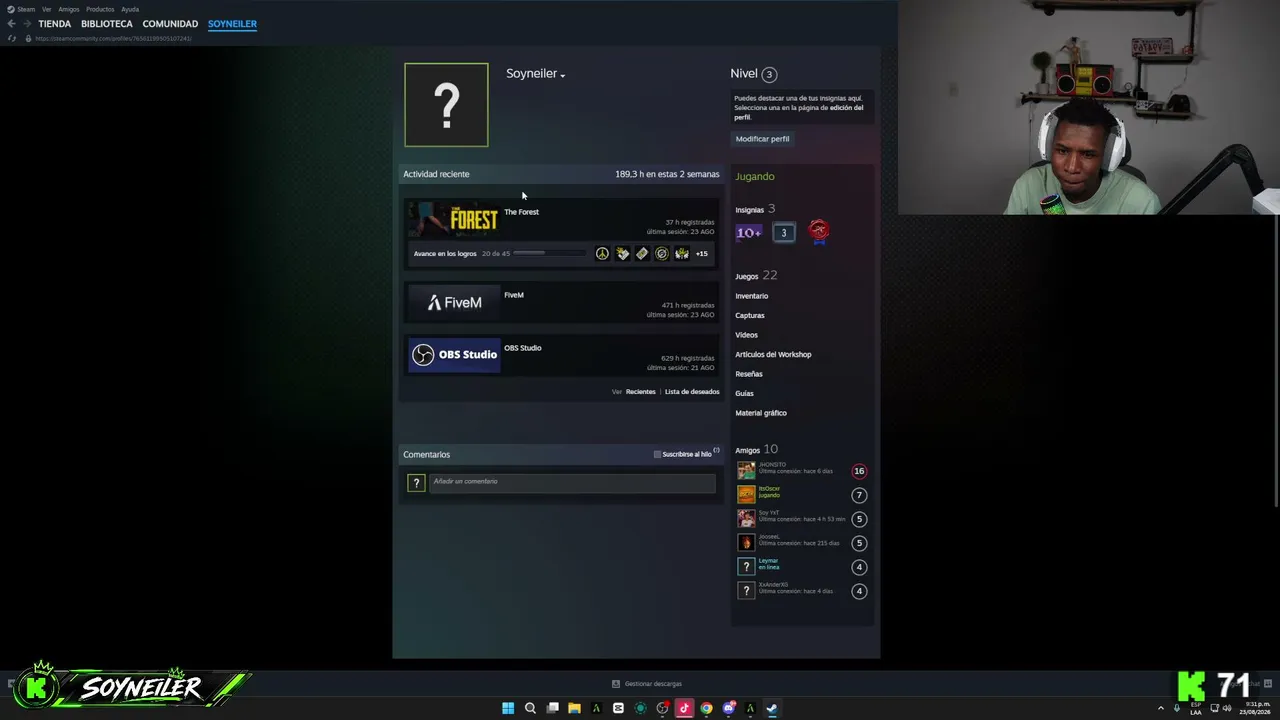
Task: Go forward with the Steam forward arrow
Action: click(25, 24)
